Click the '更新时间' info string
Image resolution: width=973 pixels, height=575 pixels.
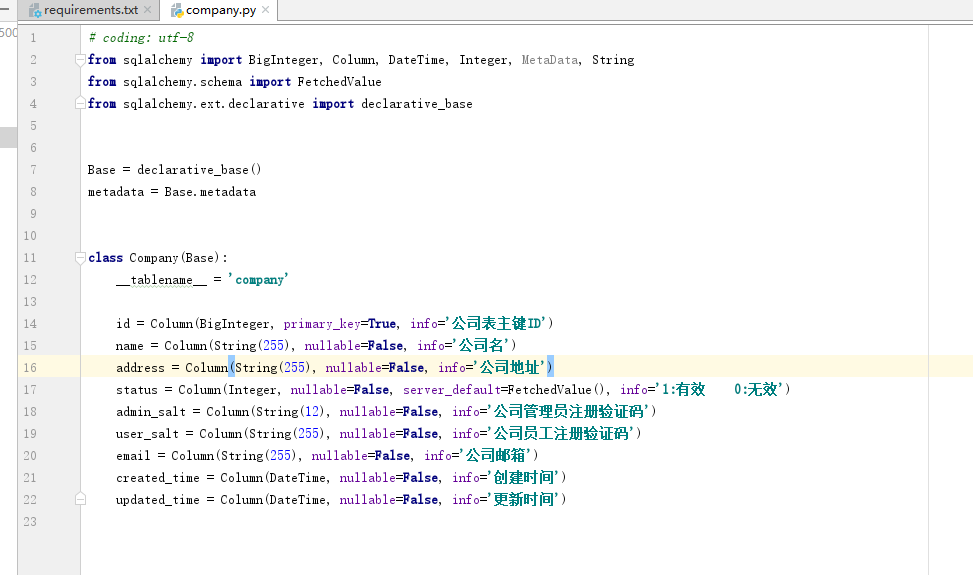point(524,499)
